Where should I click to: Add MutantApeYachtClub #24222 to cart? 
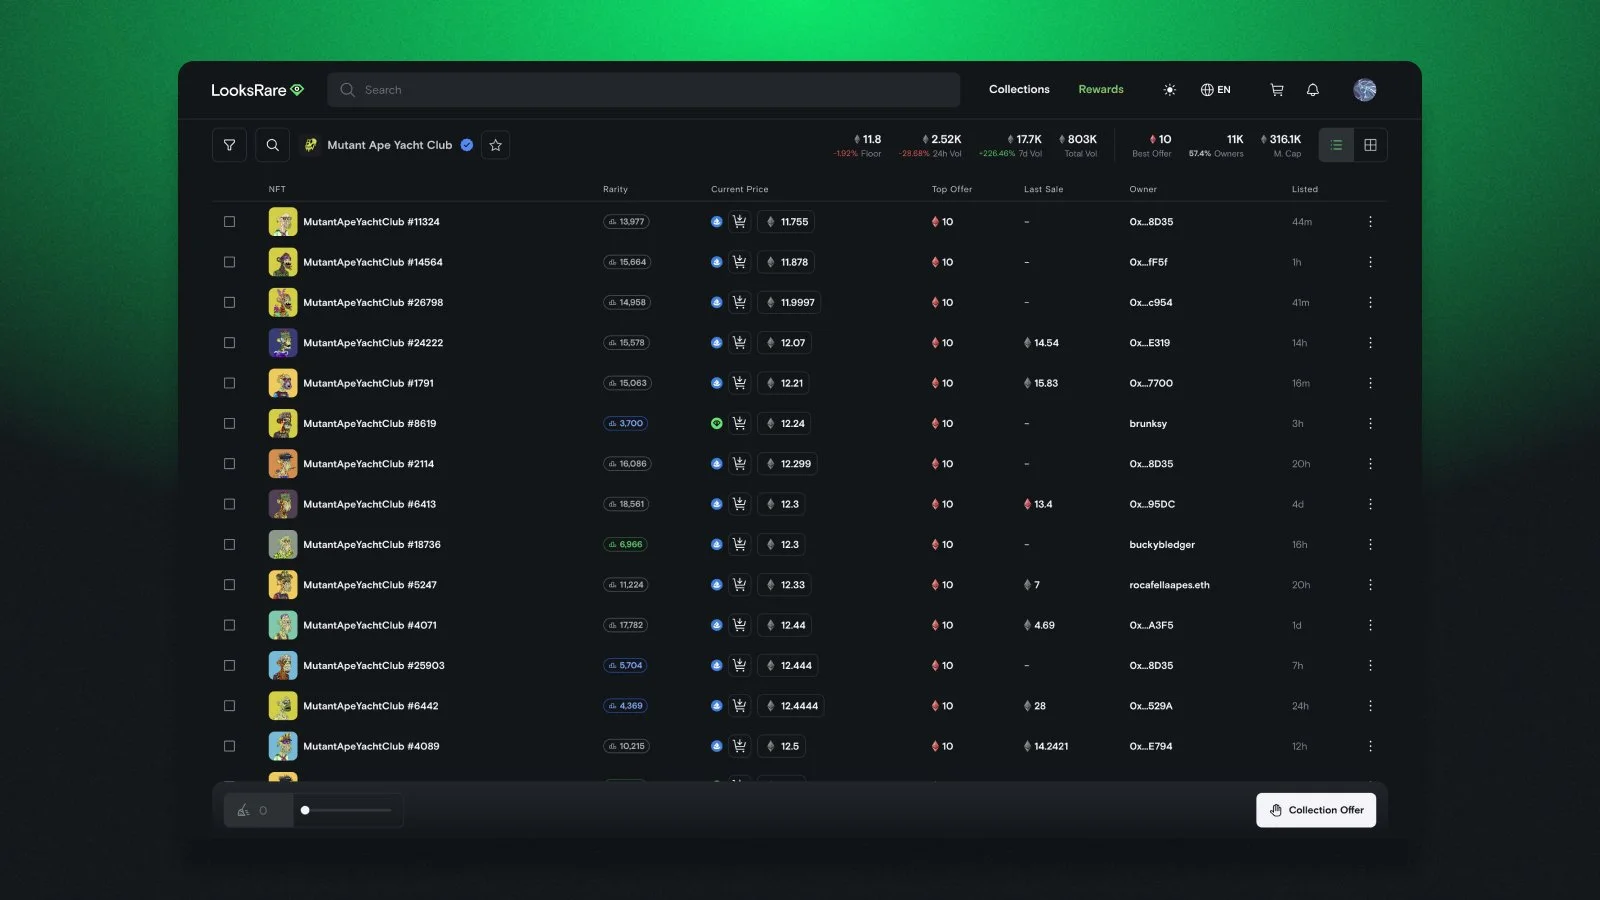click(x=739, y=343)
